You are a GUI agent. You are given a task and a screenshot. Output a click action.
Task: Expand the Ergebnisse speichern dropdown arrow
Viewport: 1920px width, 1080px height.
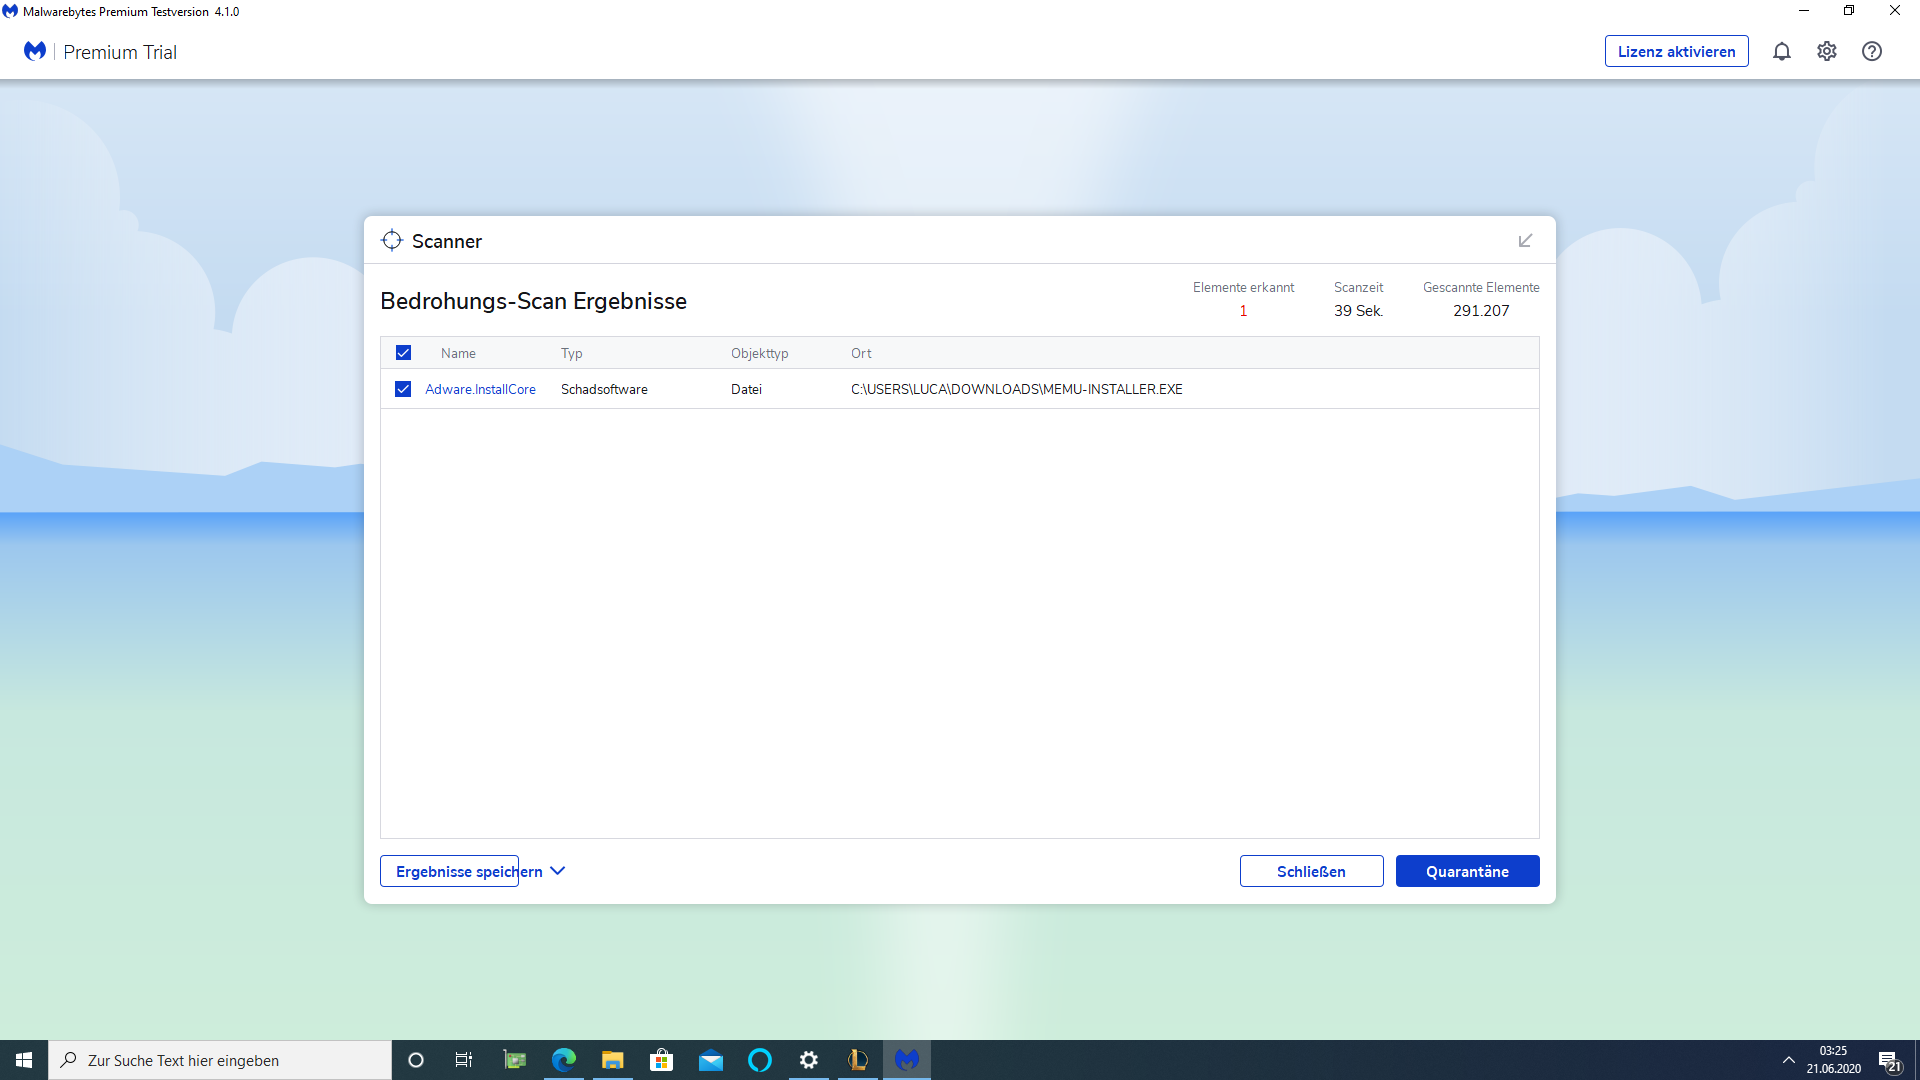pyautogui.click(x=558, y=871)
